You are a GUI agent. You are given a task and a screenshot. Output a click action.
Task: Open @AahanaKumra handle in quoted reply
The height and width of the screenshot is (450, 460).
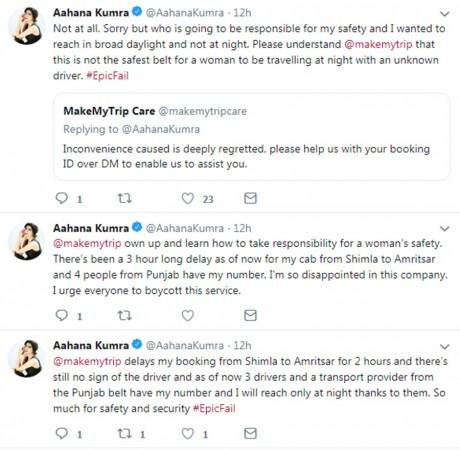tap(161, 129)
